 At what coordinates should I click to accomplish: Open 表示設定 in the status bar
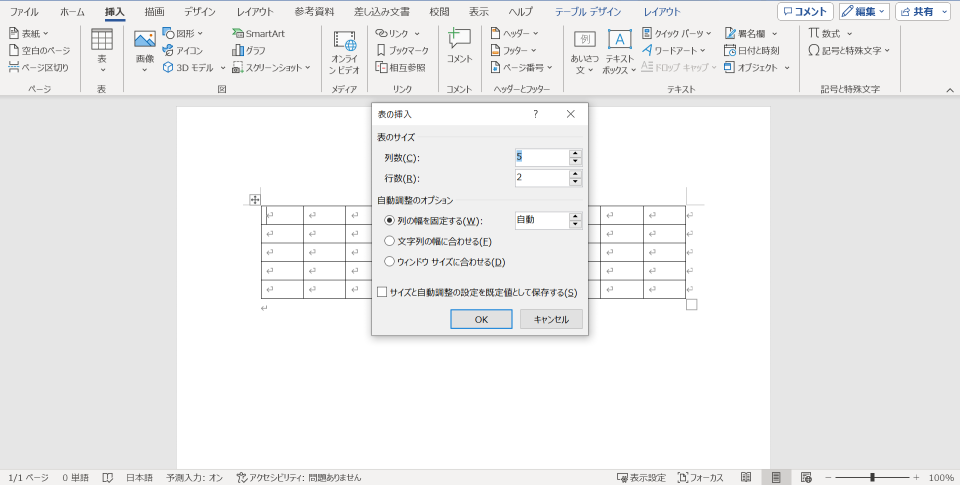641,478
